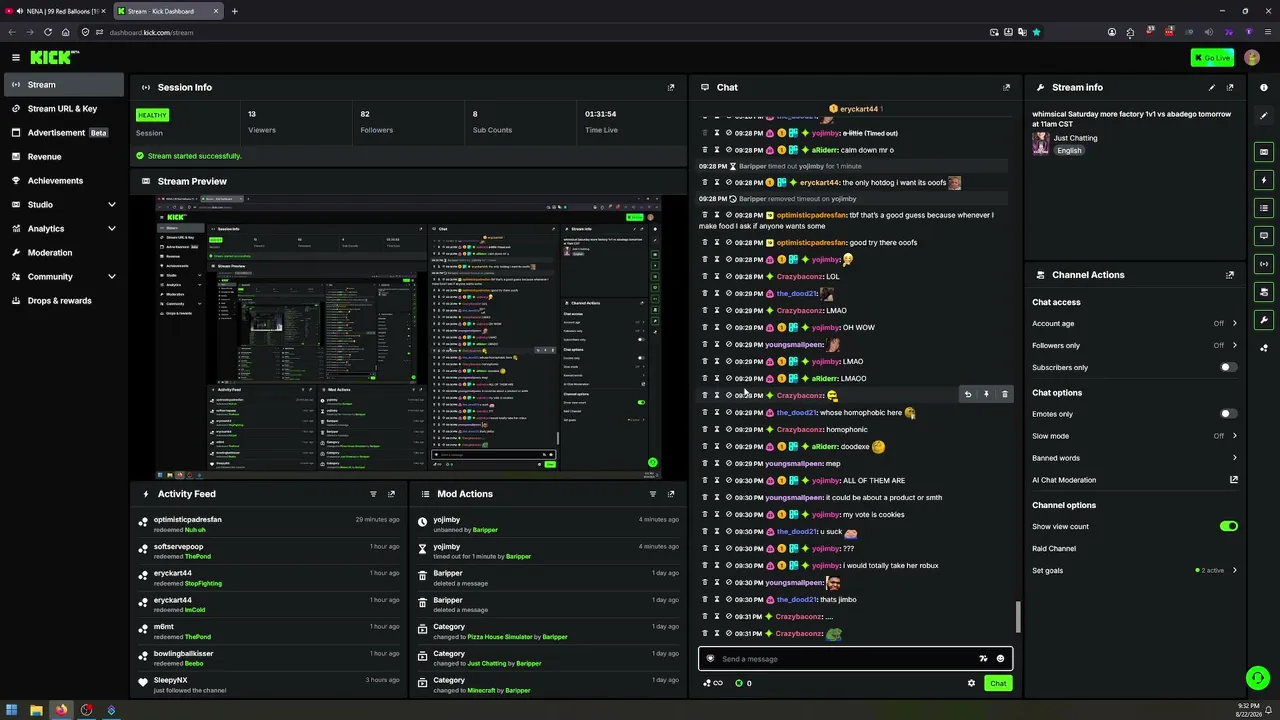
Task: Delete the hovered Crazybaconz message with trash icon
Action: click(1004, 395)
